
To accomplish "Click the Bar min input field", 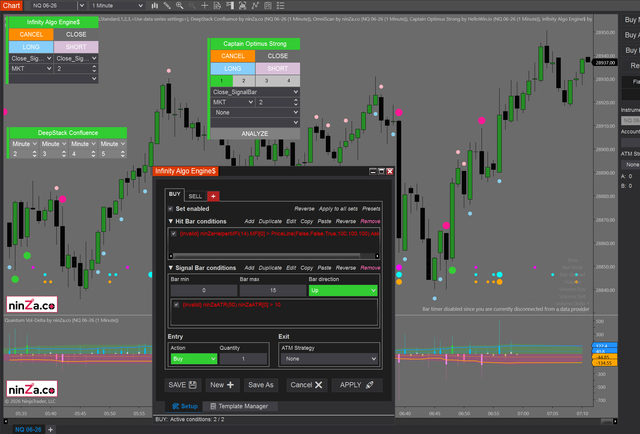I will click(204, 290).
